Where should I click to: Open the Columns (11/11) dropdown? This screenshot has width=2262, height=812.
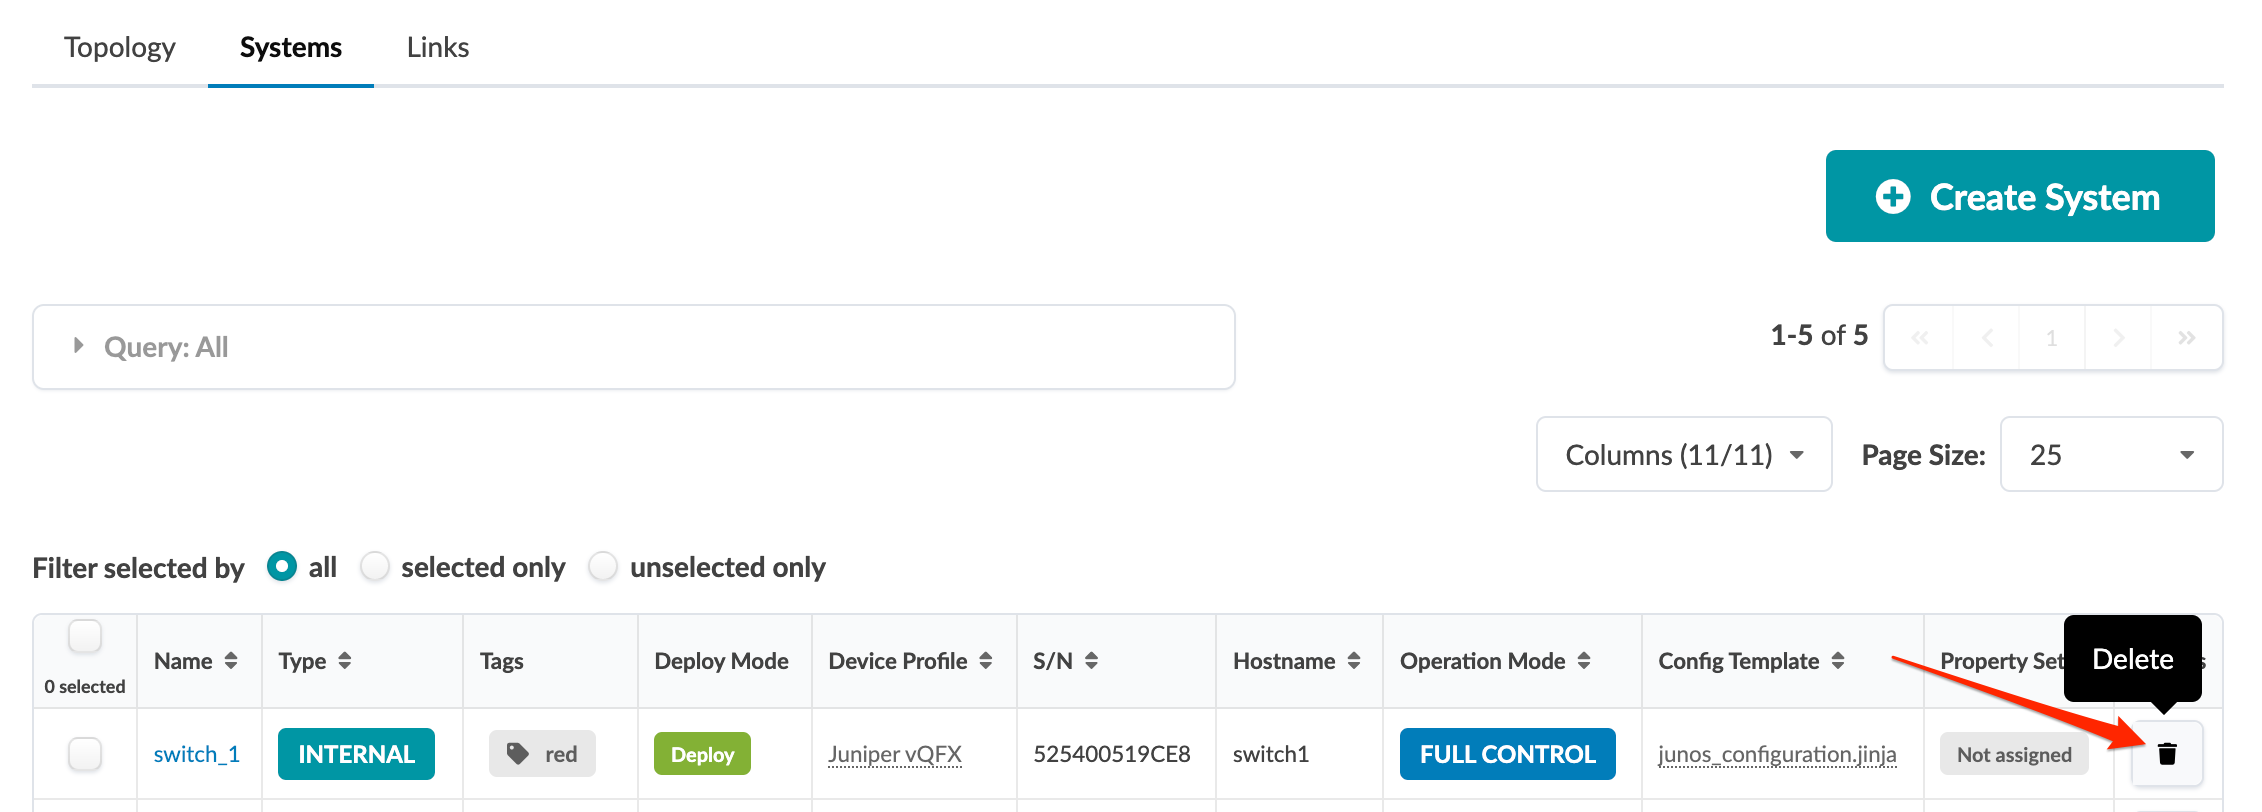[1684, 455]
